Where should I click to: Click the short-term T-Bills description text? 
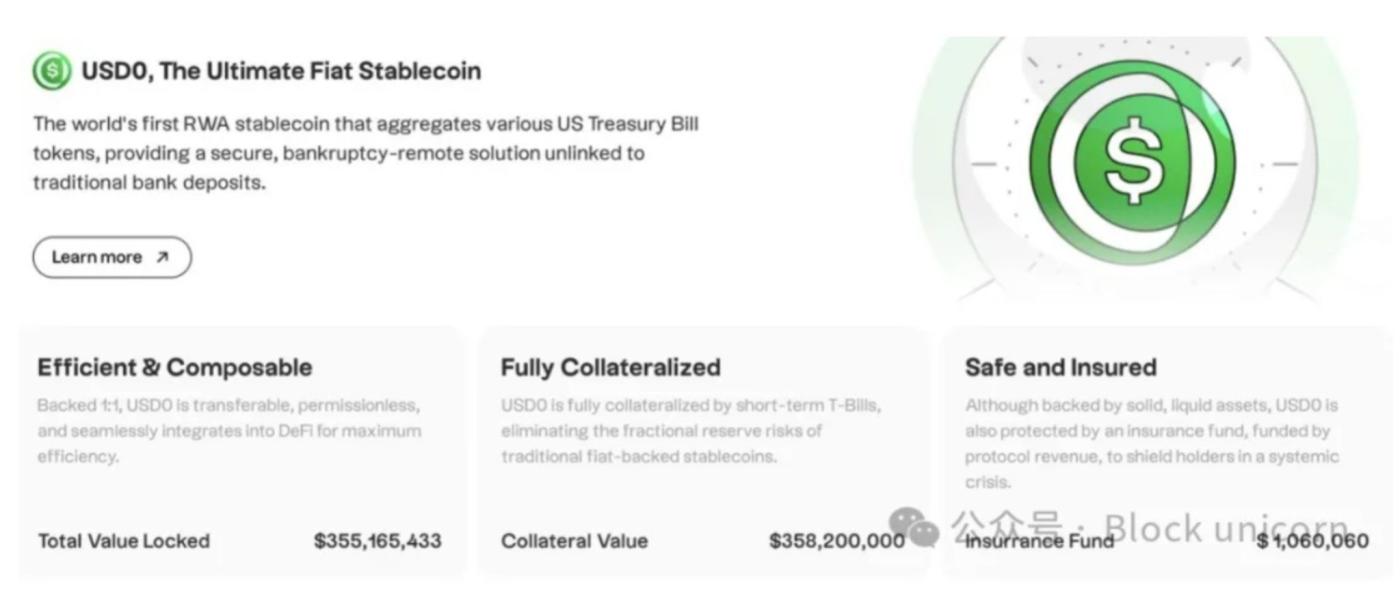pyautogui.click(x=691, y=431)
